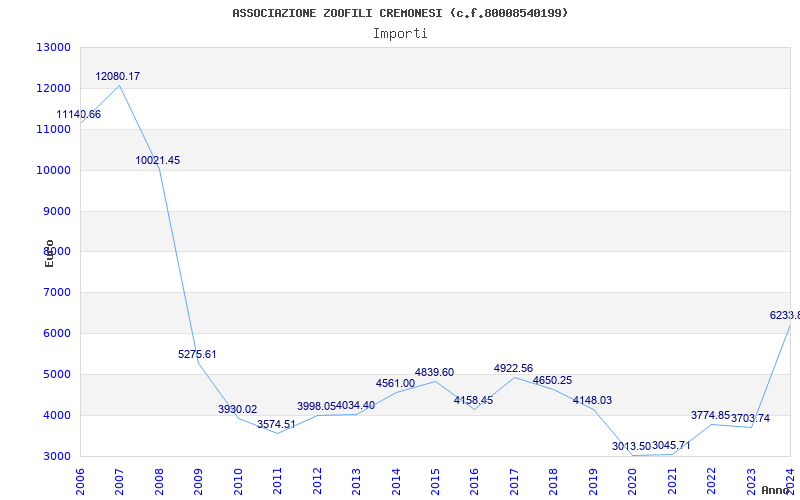The image size is (800, 500).
Task: Click the 2009 x-axis year label
Action: [x=198, y=482]
